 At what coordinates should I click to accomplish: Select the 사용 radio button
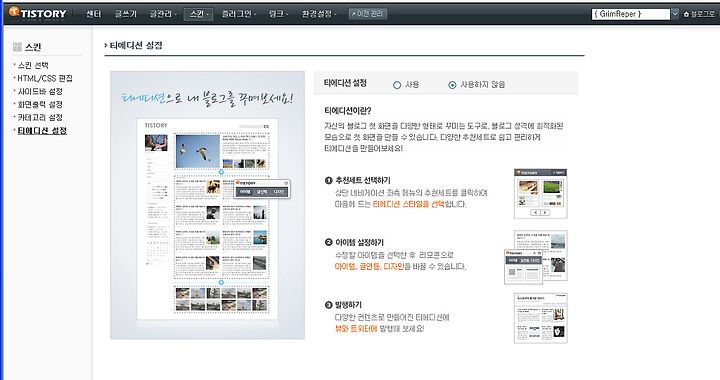tap(397, 85)
